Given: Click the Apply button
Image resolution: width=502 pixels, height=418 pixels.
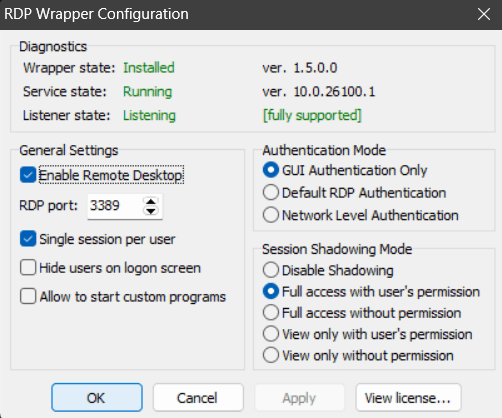Looking at the screenshot, I should (299, 398).
